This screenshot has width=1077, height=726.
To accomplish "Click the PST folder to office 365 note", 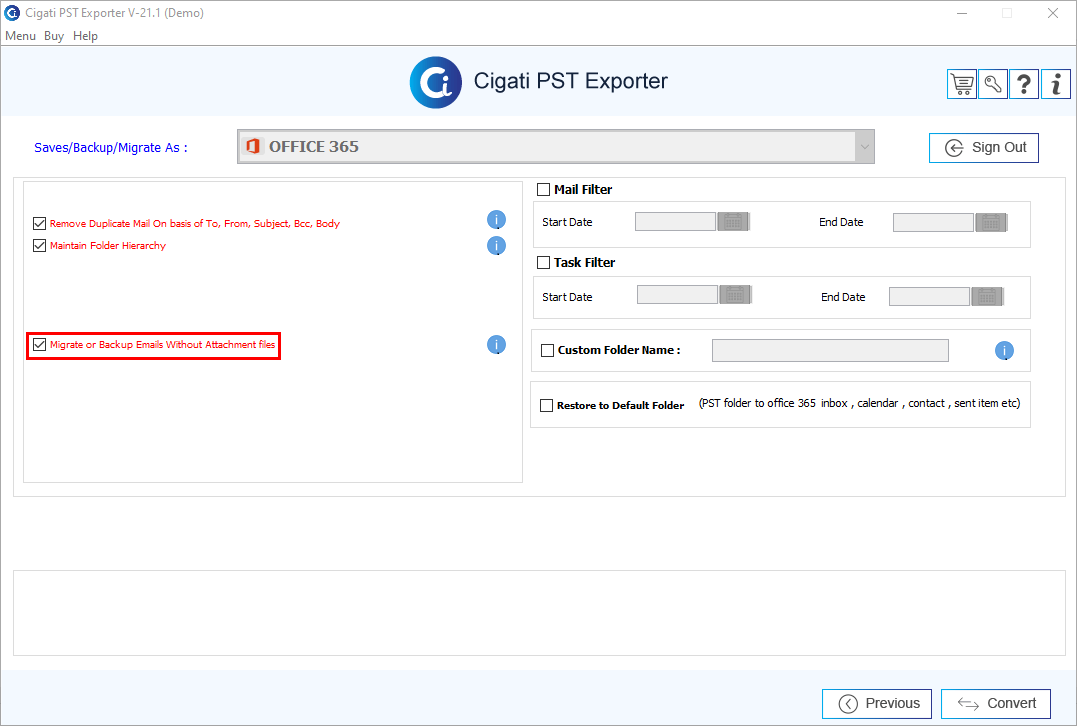I will pyautogui.click(x=859, y=403).
